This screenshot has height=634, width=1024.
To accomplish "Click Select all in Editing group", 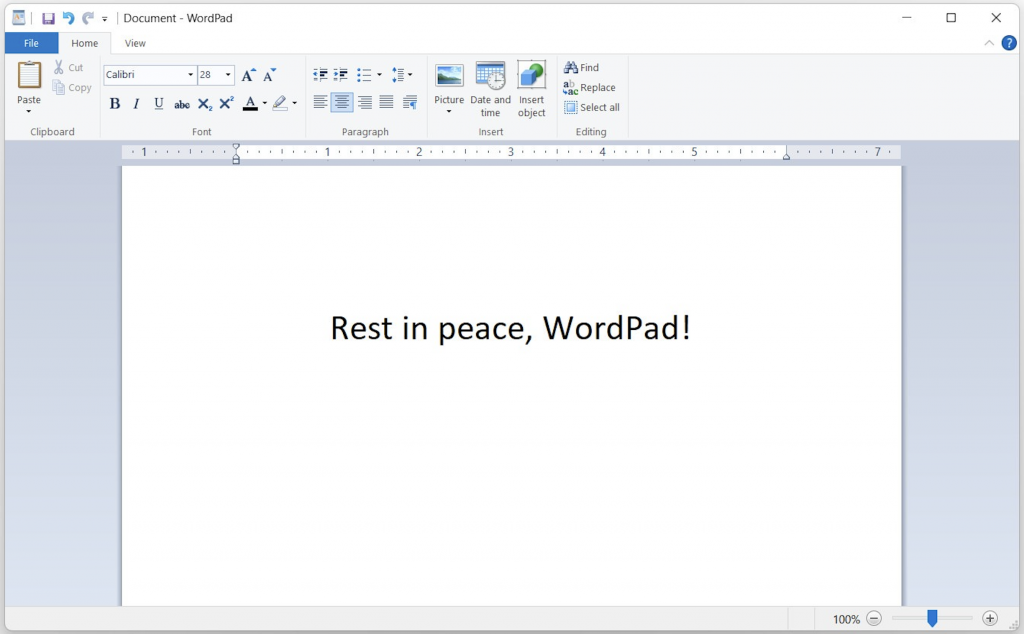I will [592, 107].
